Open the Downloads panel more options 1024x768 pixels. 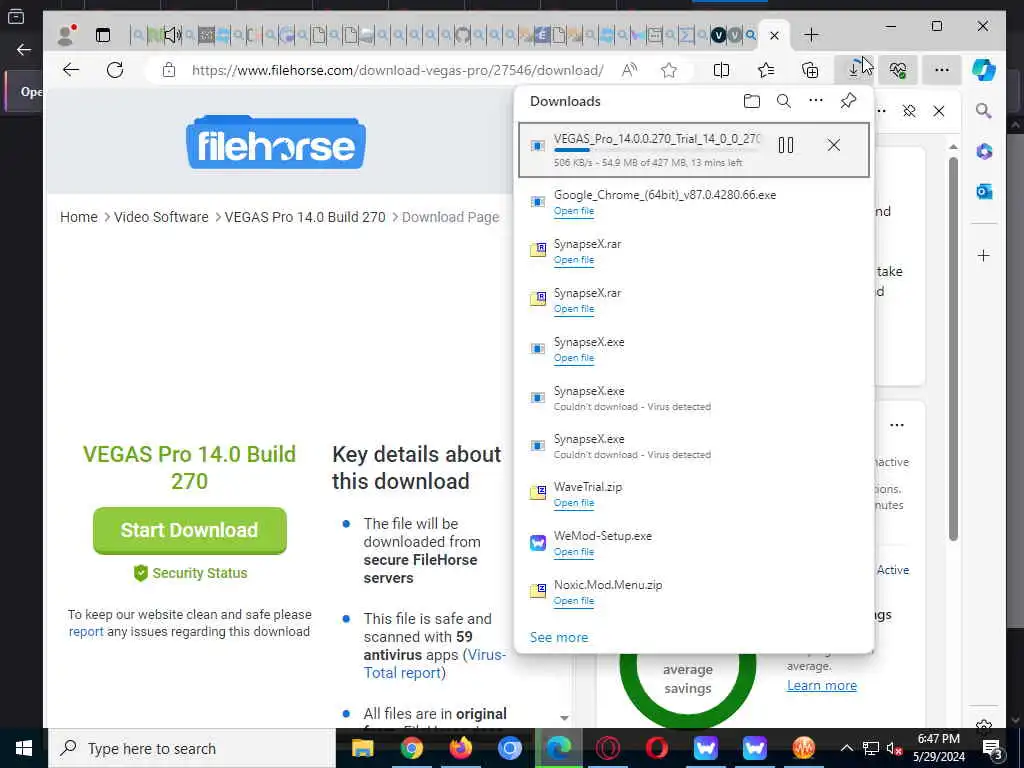coord(816,101)
